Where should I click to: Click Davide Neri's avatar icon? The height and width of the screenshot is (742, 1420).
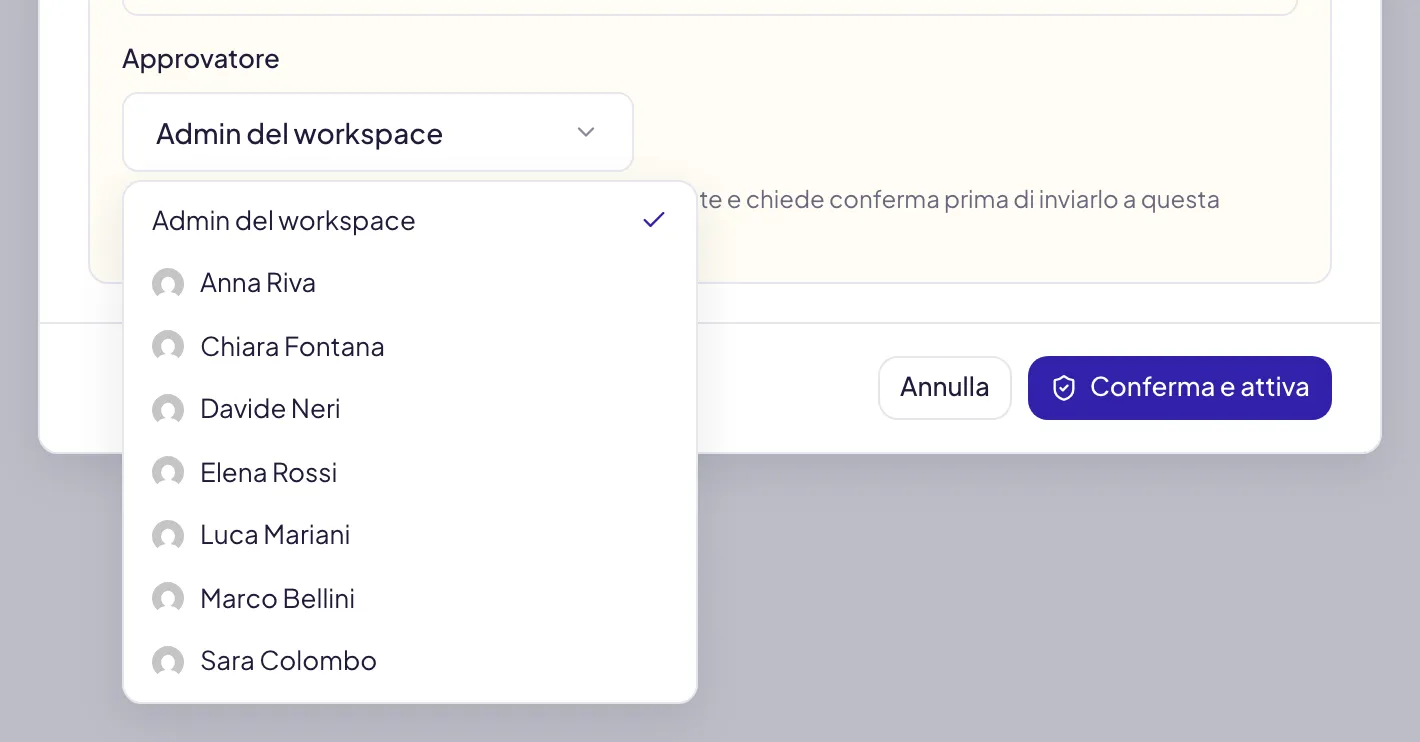pos(168,410)
